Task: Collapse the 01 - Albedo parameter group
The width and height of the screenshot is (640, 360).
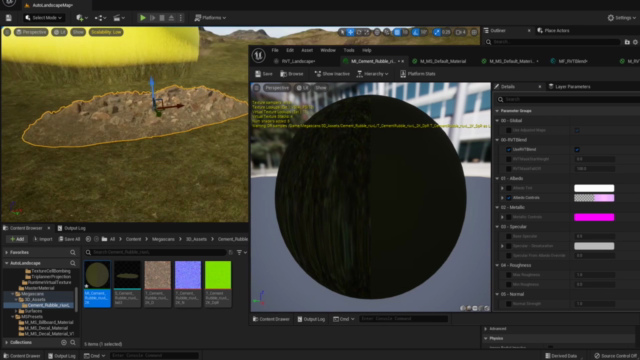Action: [x=497, y=179]
